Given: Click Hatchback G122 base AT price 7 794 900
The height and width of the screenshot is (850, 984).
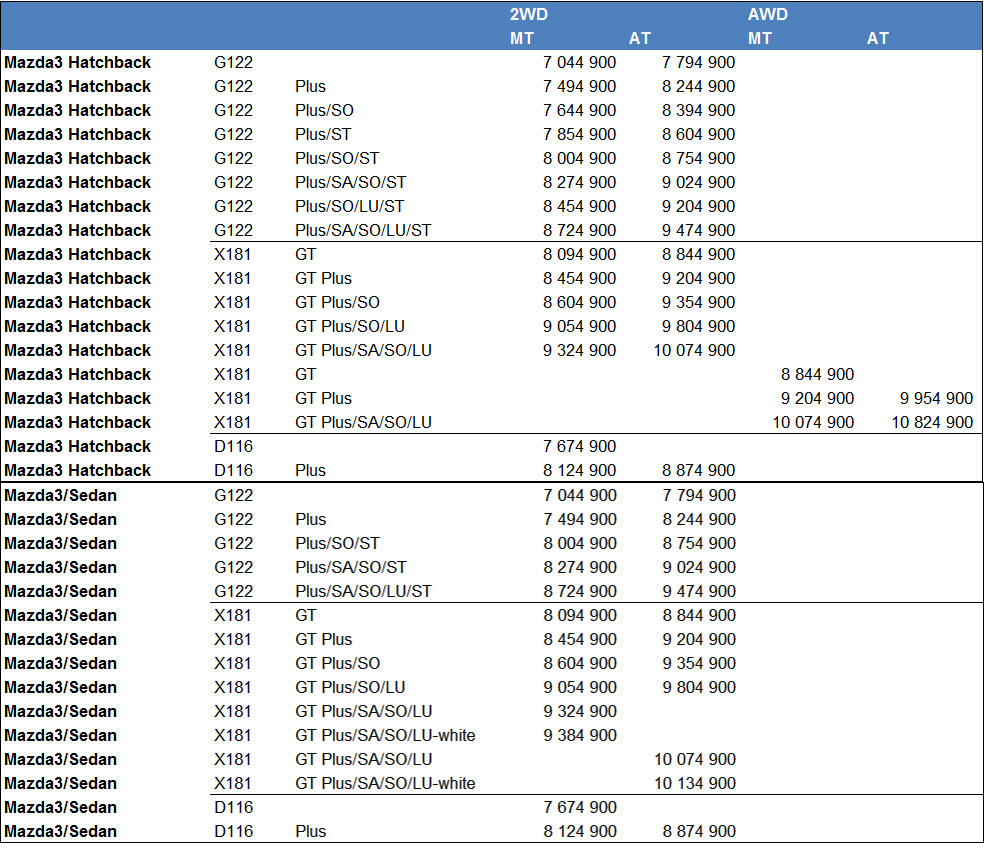Looking at the screenshot, I should [698, 62].
